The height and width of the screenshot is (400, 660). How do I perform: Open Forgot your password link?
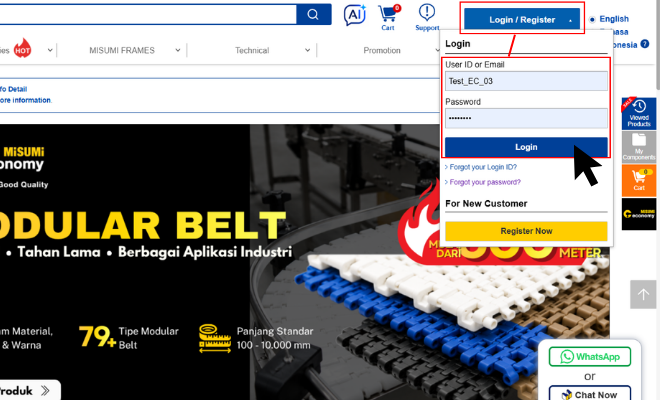pos(485,182)
